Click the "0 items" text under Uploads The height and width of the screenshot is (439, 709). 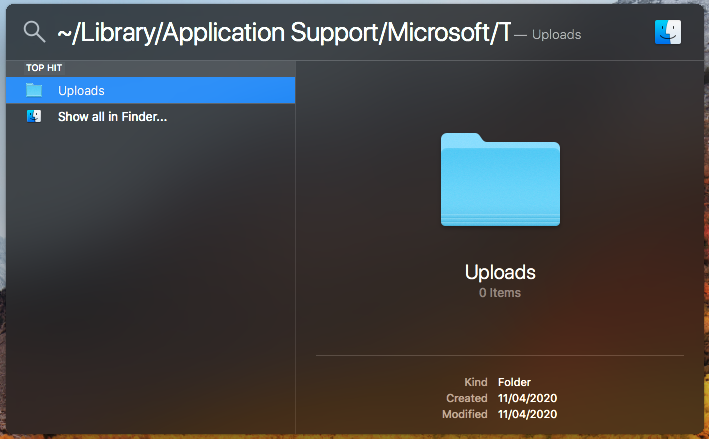(500, 293)
